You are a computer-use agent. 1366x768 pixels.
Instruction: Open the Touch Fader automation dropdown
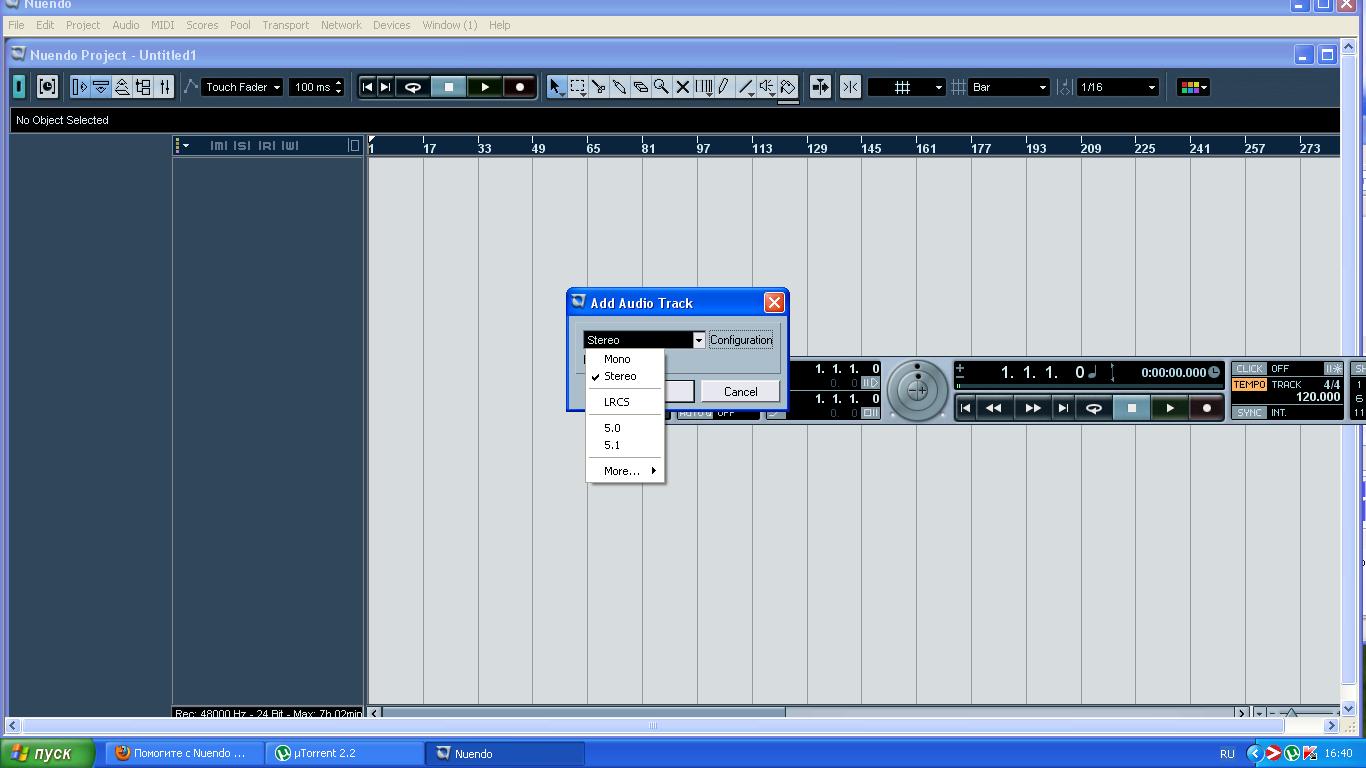click(x=243, y=87)
